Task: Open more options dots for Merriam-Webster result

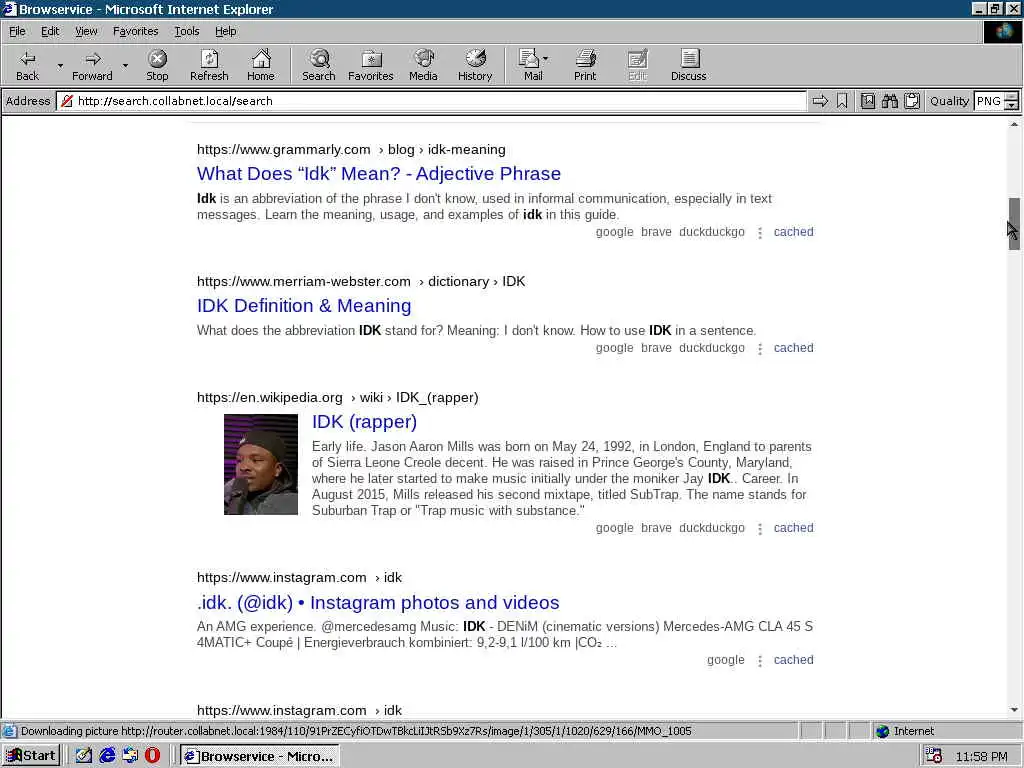Action: [760, 349]
